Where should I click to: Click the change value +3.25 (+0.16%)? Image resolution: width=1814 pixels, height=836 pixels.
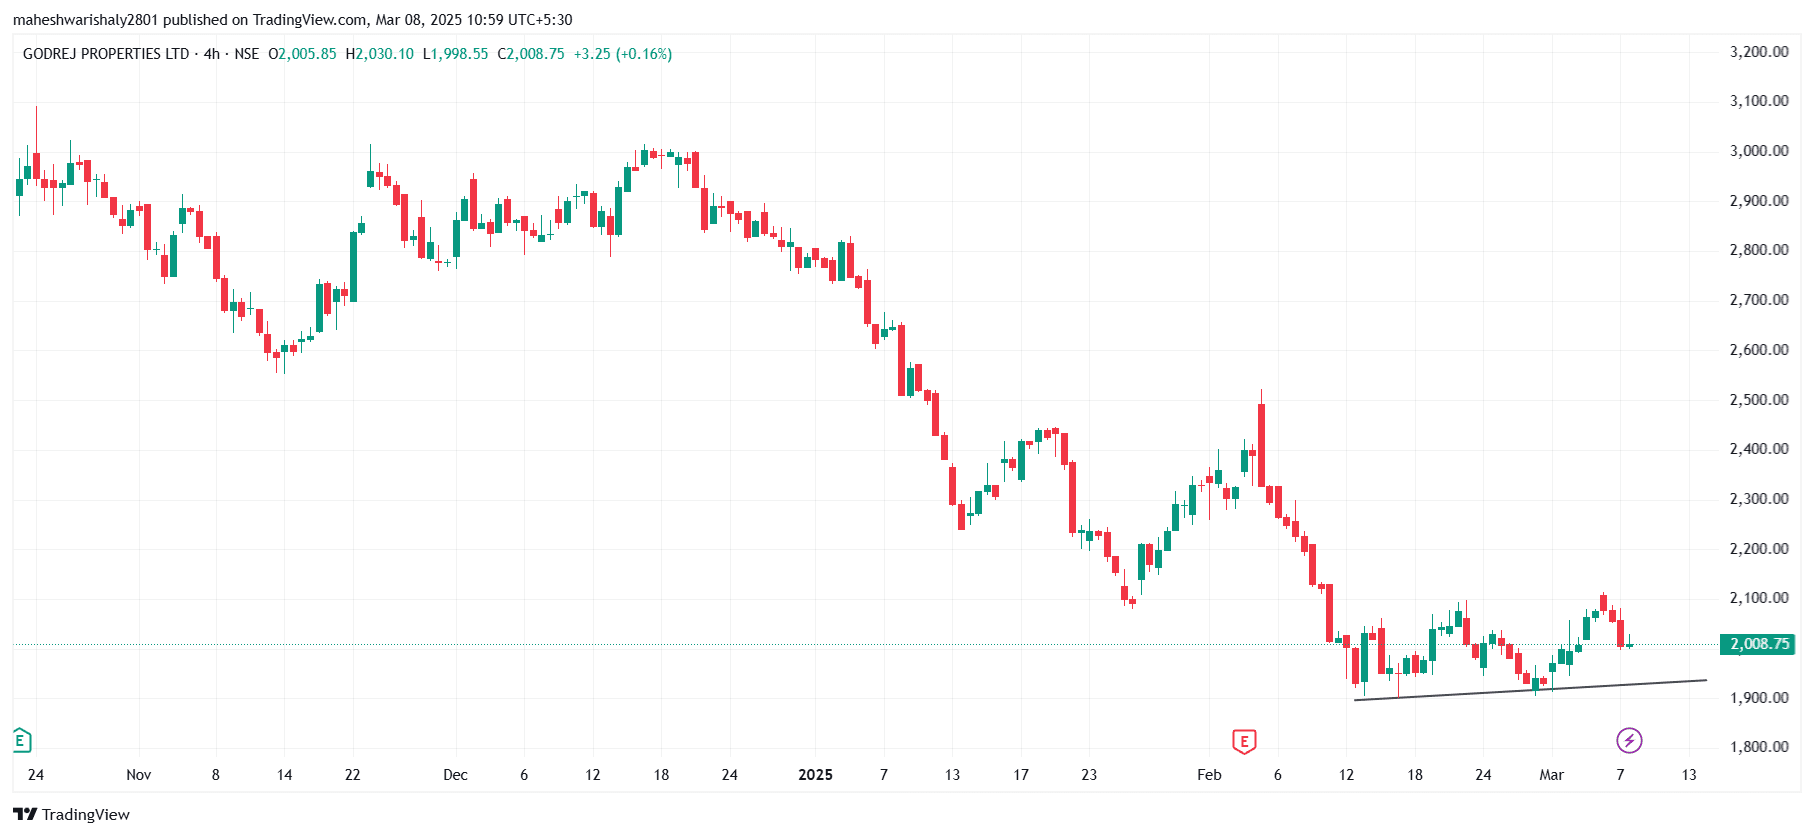click(623, 54)
